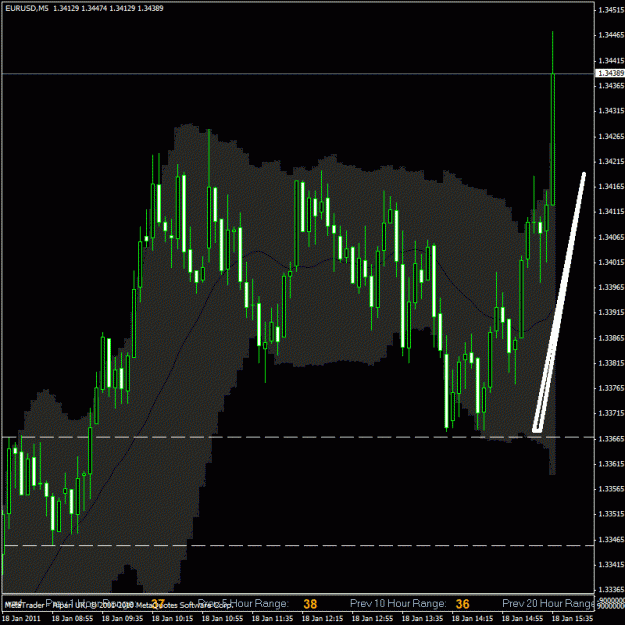625x625 pixels.
Task: Click the 1.34065 price axis label
Action: (611, 238)
